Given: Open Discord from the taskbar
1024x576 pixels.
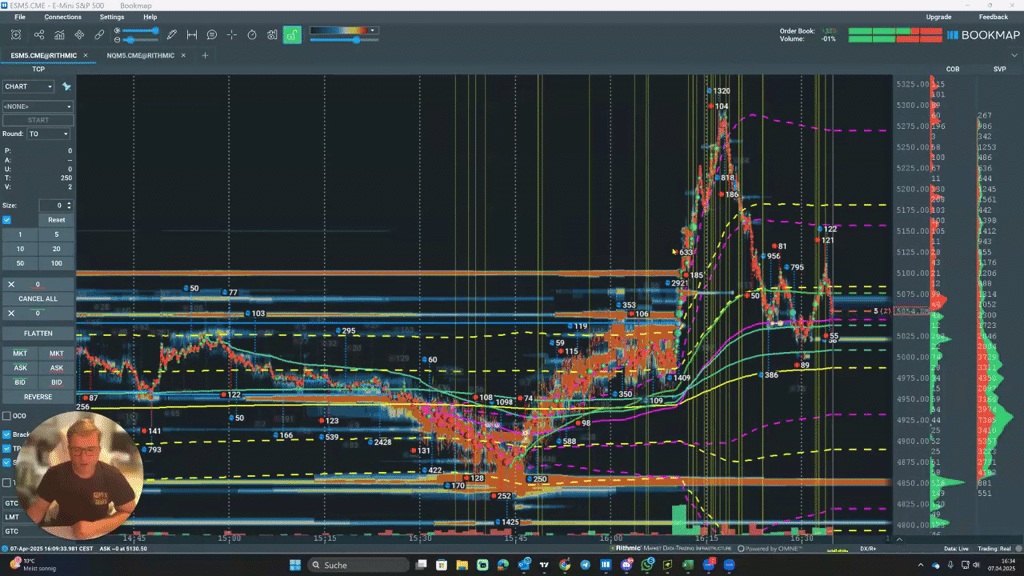Looking at the screenshot, I should pyautogui.click(x=626, y=565).
